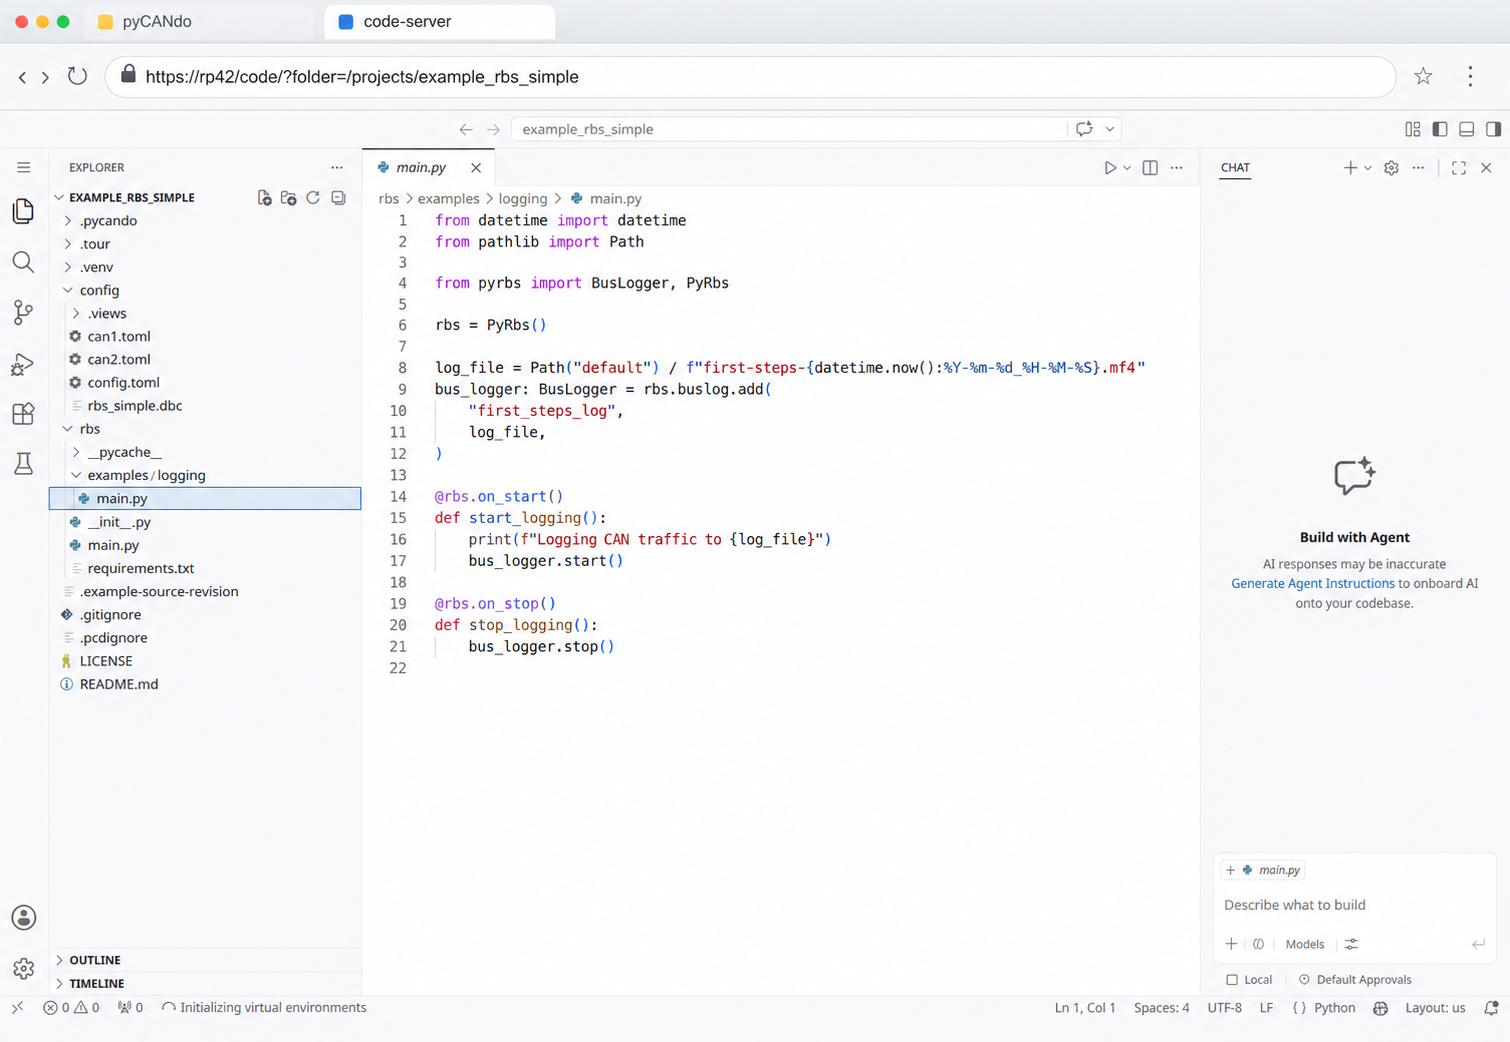
Task: Toggle the primary side bar layout
Action: pyautogui.click(x=1440, y=129)
